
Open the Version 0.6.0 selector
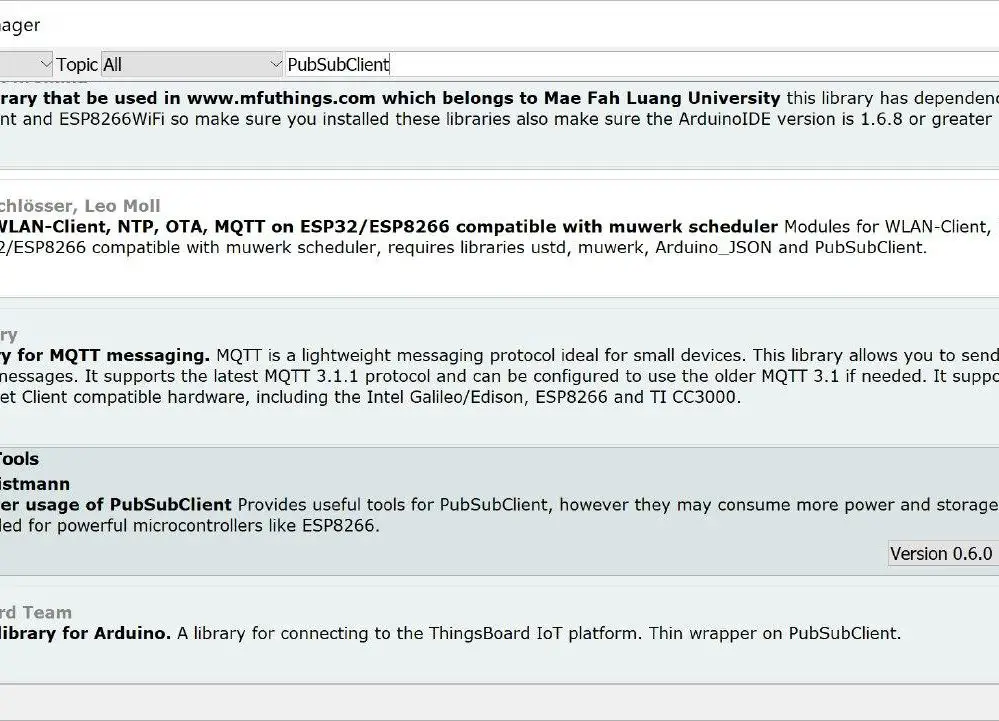(943, 553)
